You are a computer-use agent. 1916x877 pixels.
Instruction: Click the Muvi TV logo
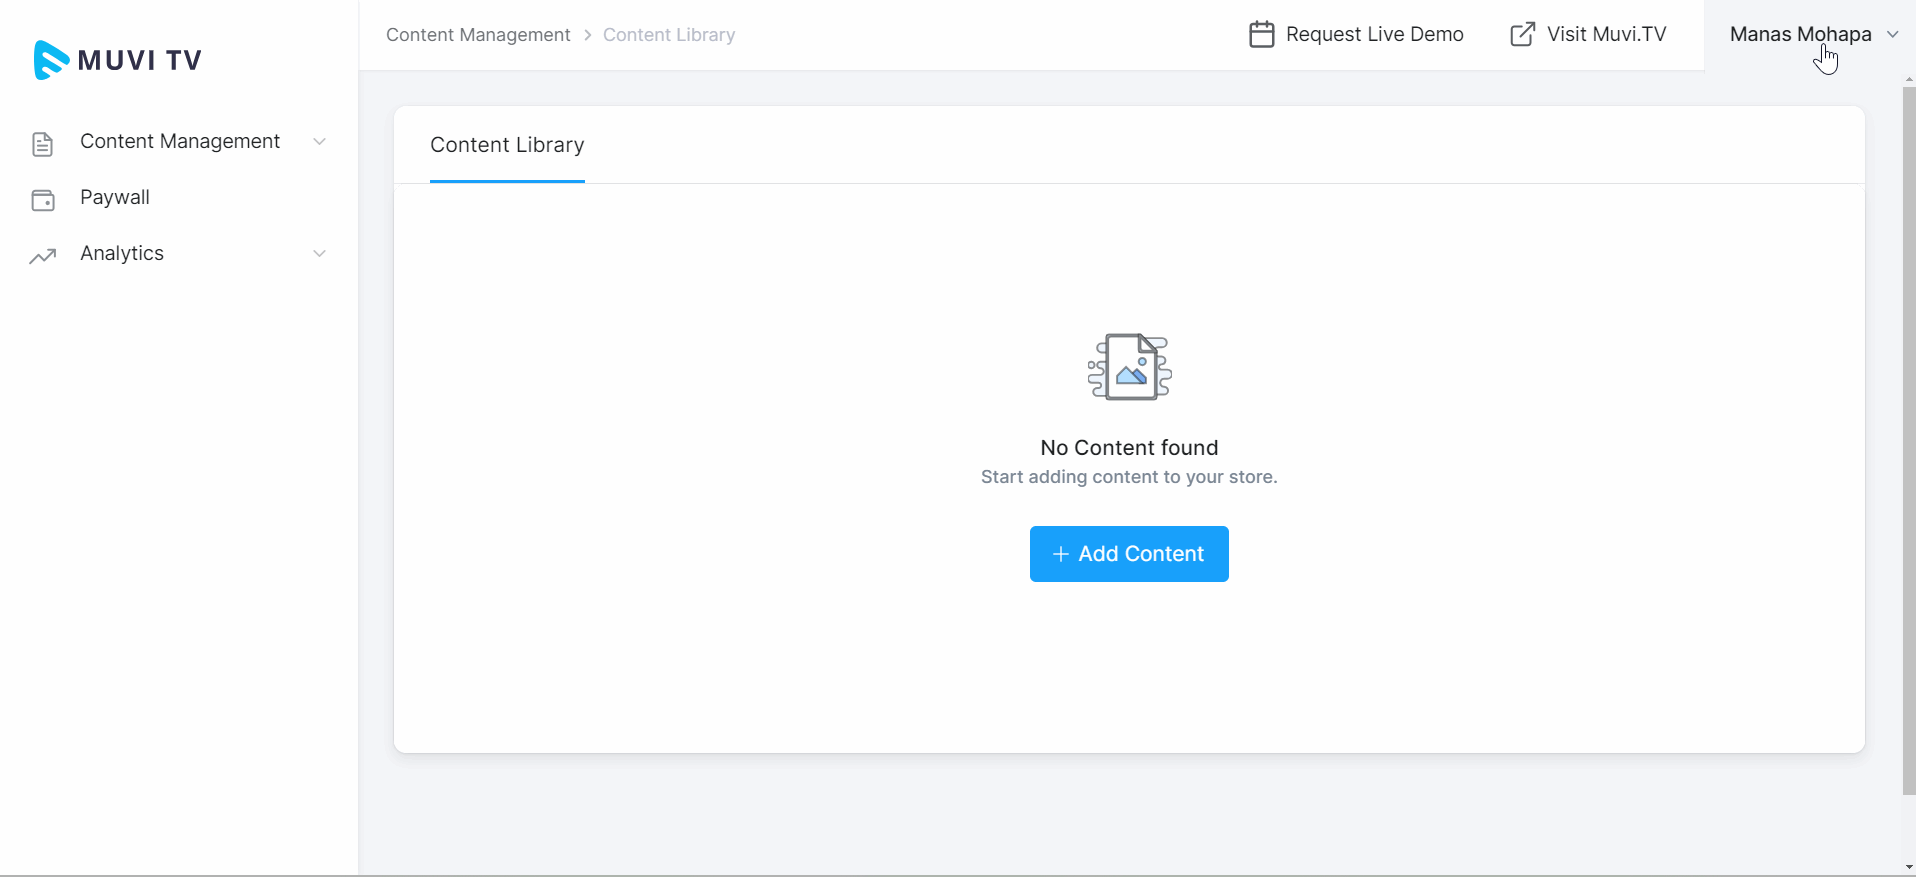(117, 60)
